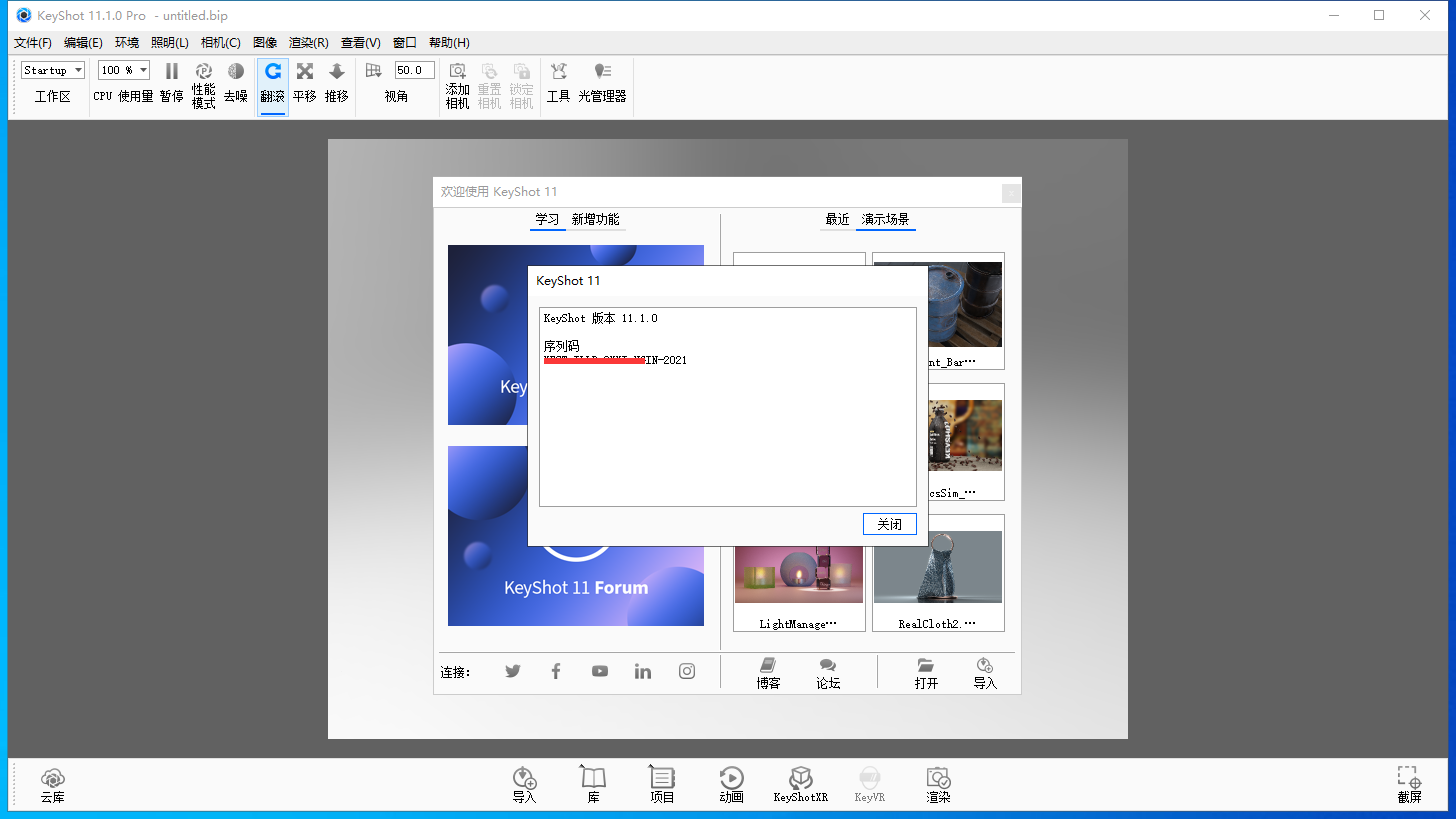The height and width of the screenshot is (819, 1456).
Task: Switch to the 学习 tab
Action: (x=547, y=220)
